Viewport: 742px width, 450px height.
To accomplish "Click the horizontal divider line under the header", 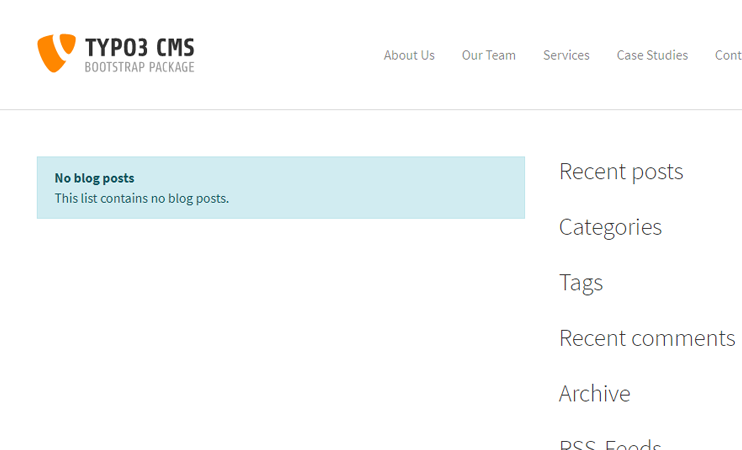I will tap(371, 110).
